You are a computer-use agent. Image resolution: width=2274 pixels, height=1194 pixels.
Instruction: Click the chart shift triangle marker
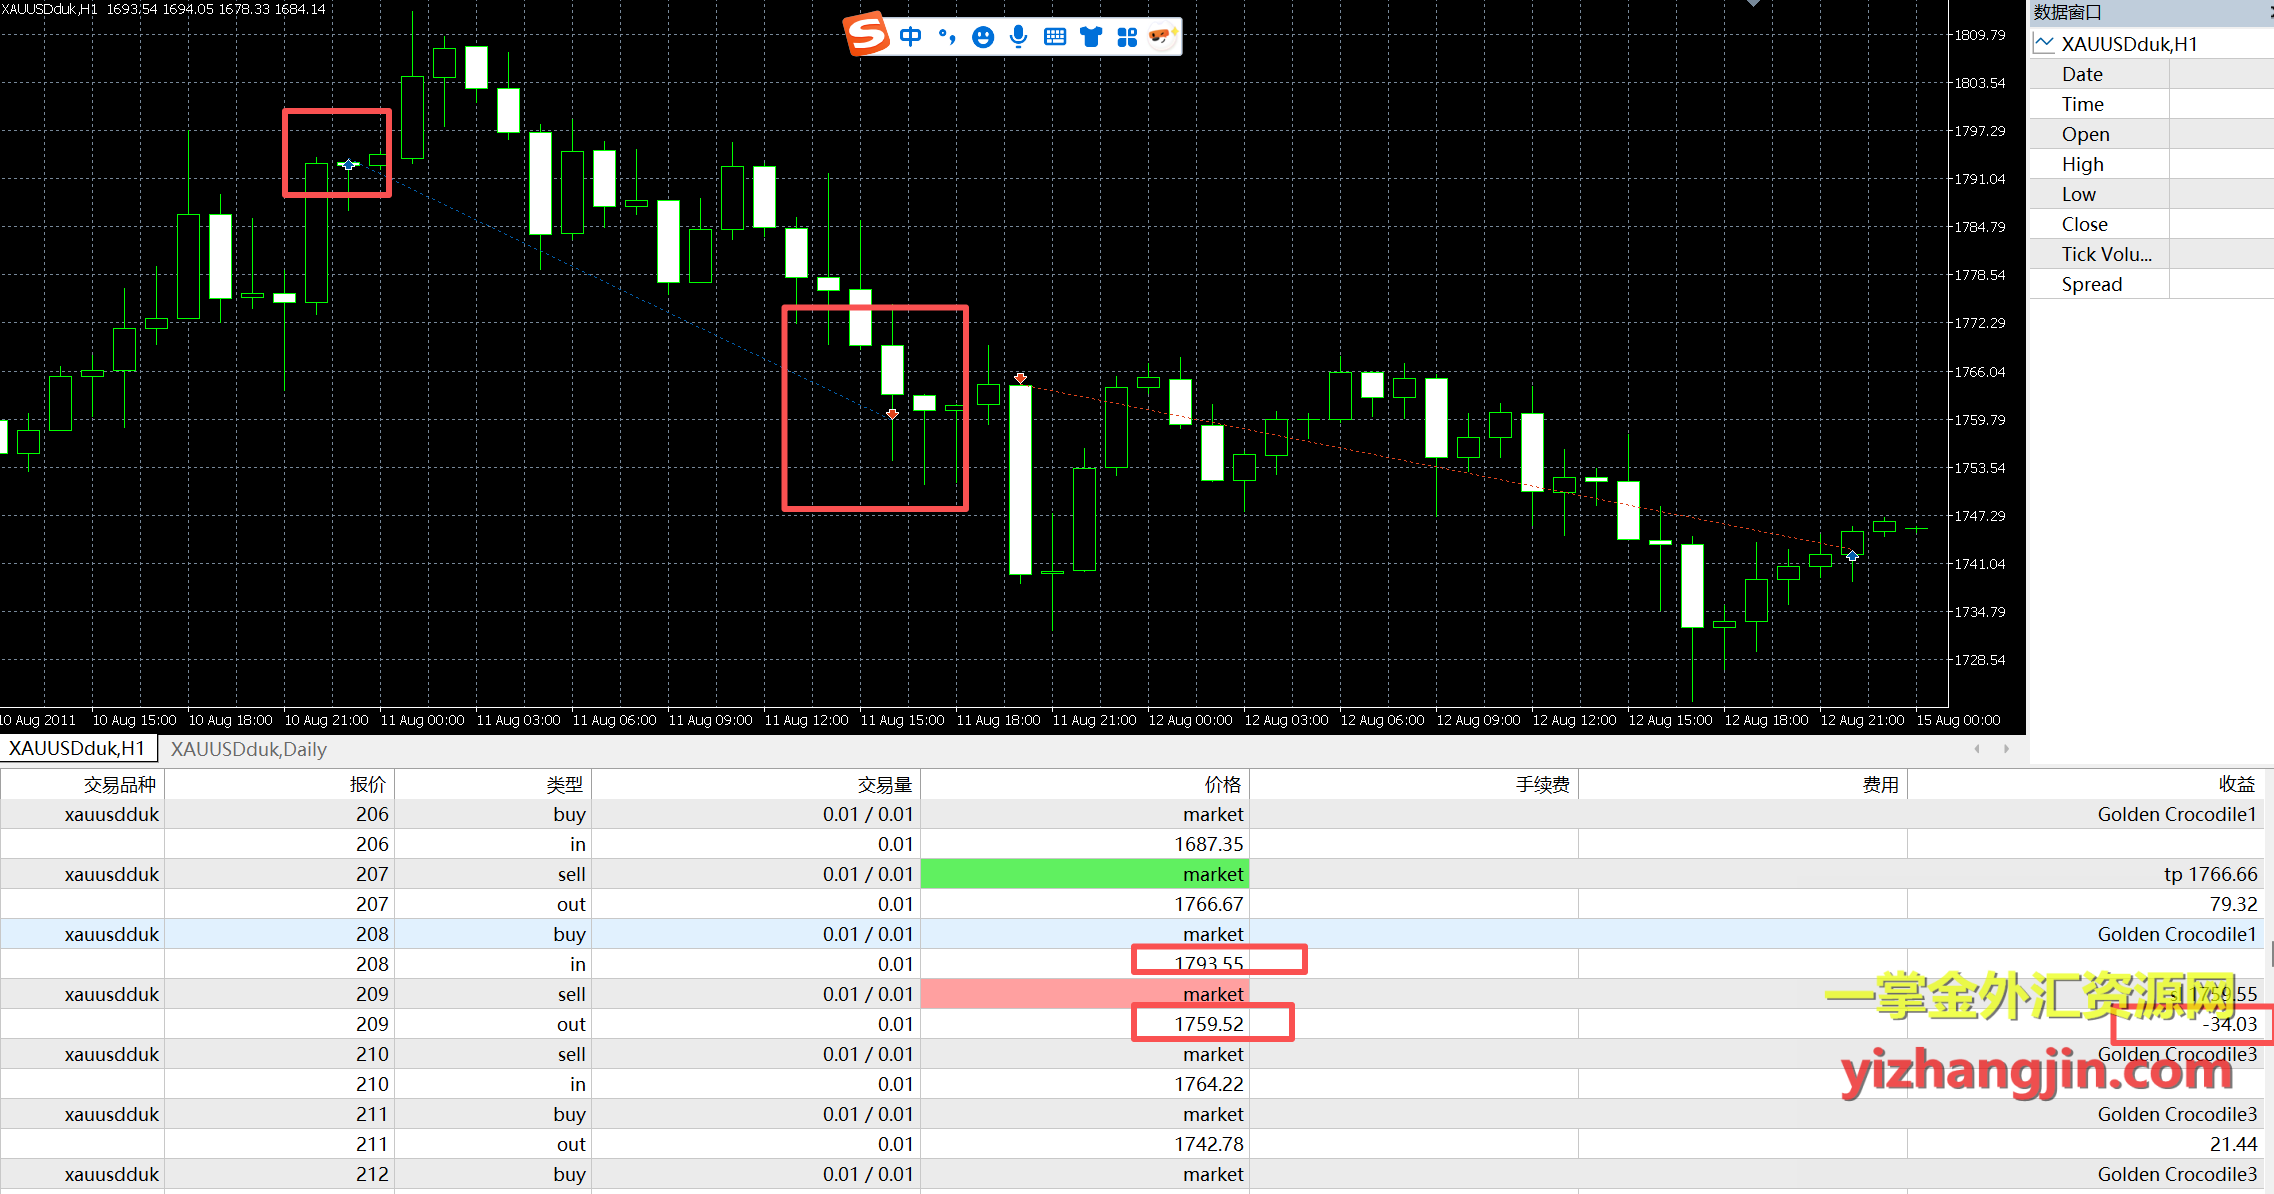1753,4
